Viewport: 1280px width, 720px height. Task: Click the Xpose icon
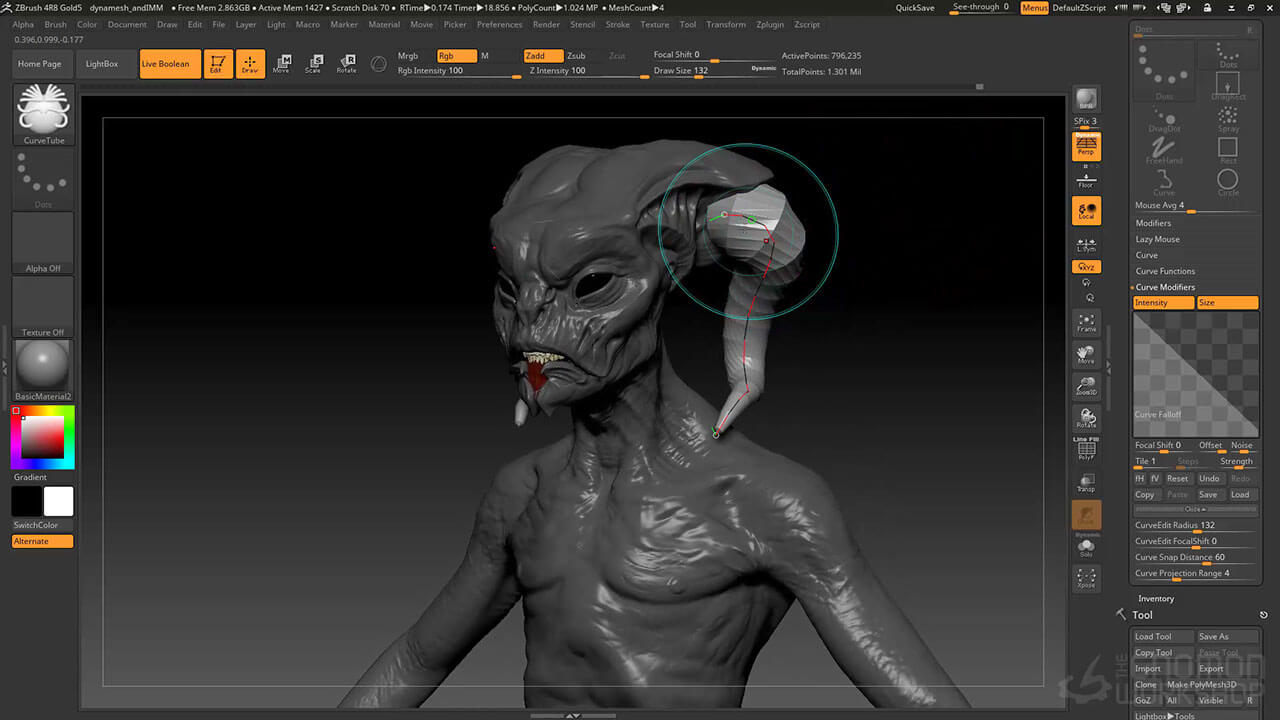1086,578
